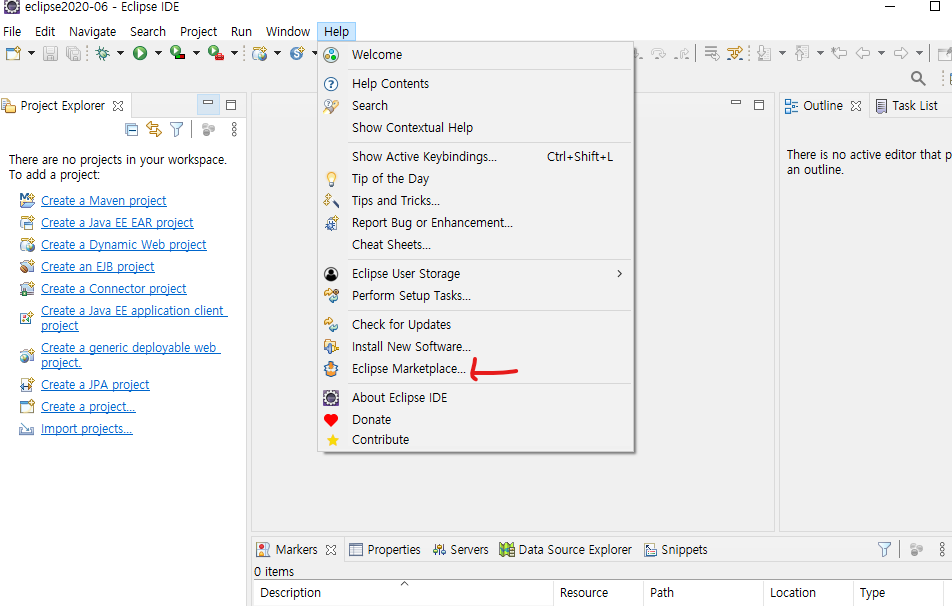The height and width of the screenshot is (606, 952).
Task: Close the Markers tab
Action: click(330, 550)
